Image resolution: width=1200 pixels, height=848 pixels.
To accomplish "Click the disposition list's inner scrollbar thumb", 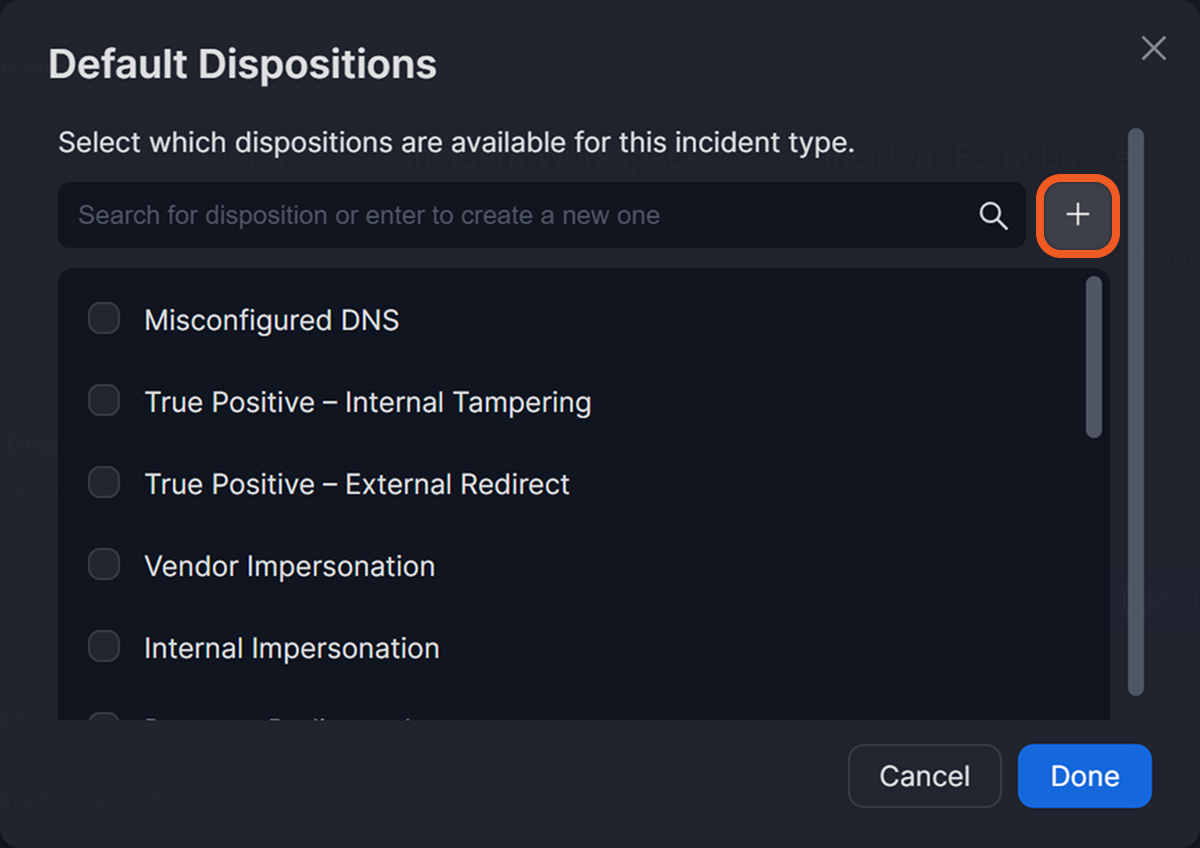I will pos(1094,357).
